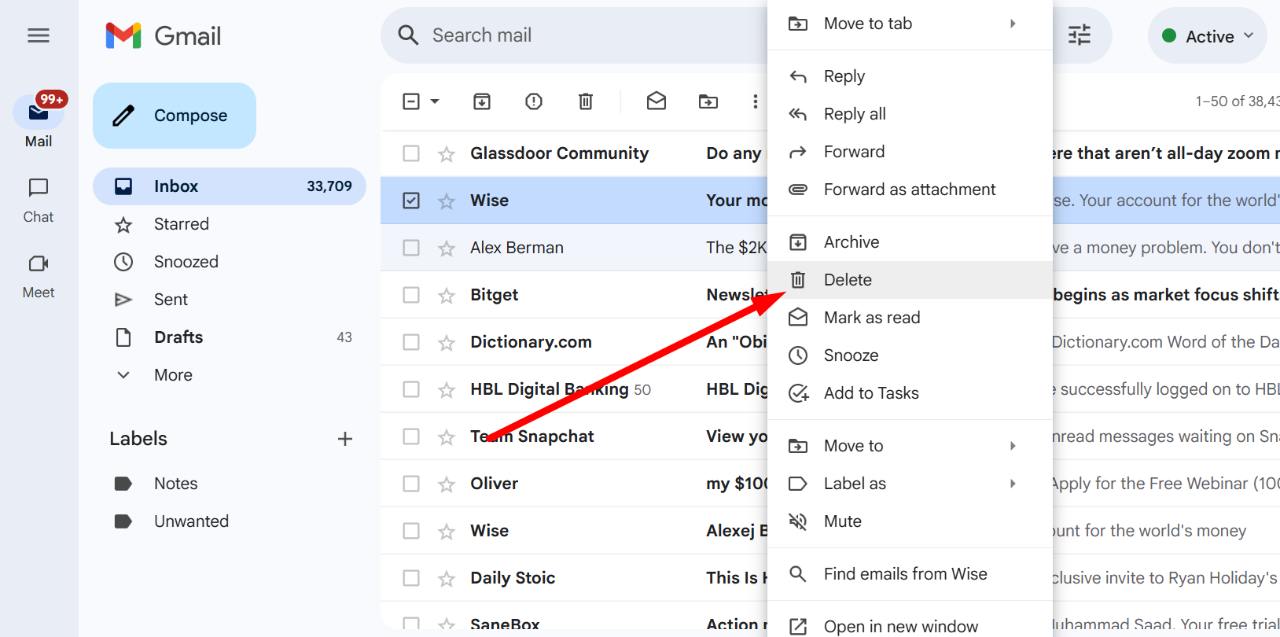Choose Forward in the context menu
Image resolution: width=1280 pixels, height=637 pixels.
point(910,152)
